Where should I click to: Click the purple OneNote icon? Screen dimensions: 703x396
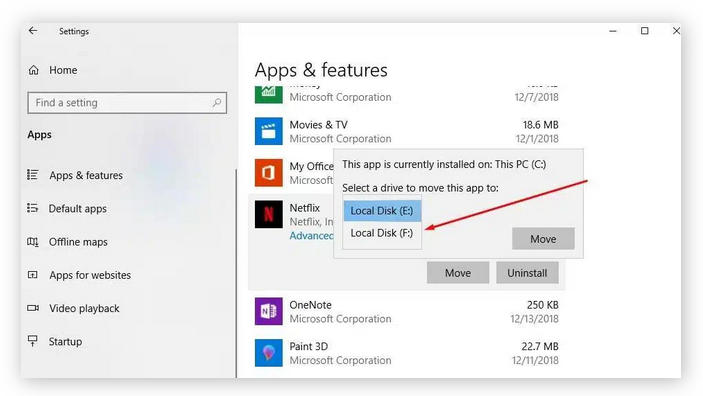269,311
